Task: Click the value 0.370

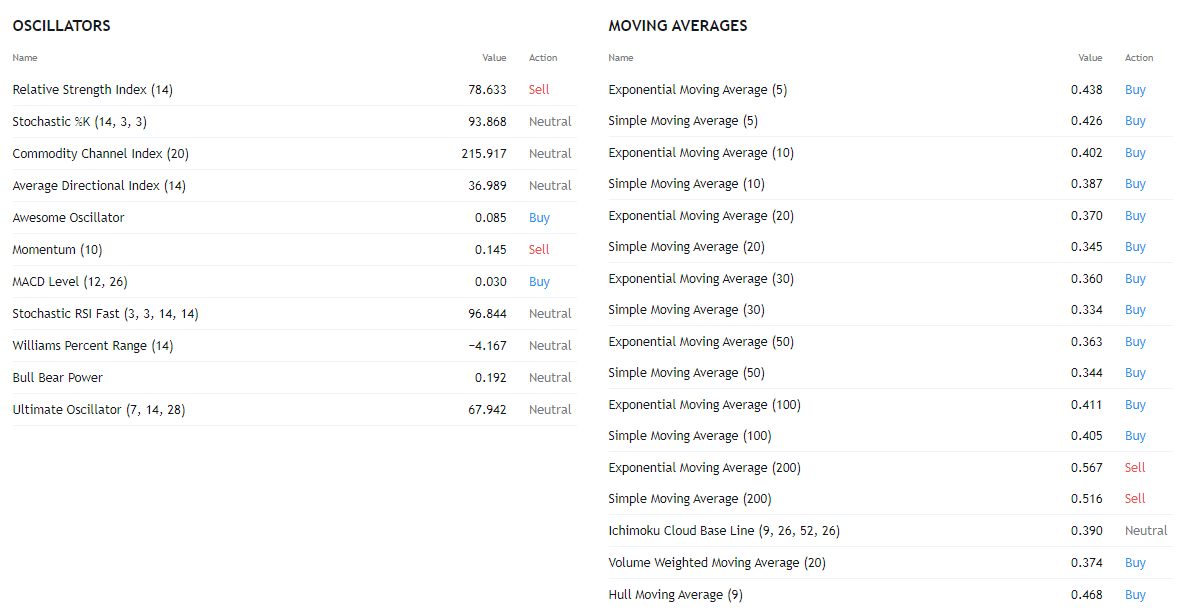Action: pyautogui.click(x=1087, y=215)
